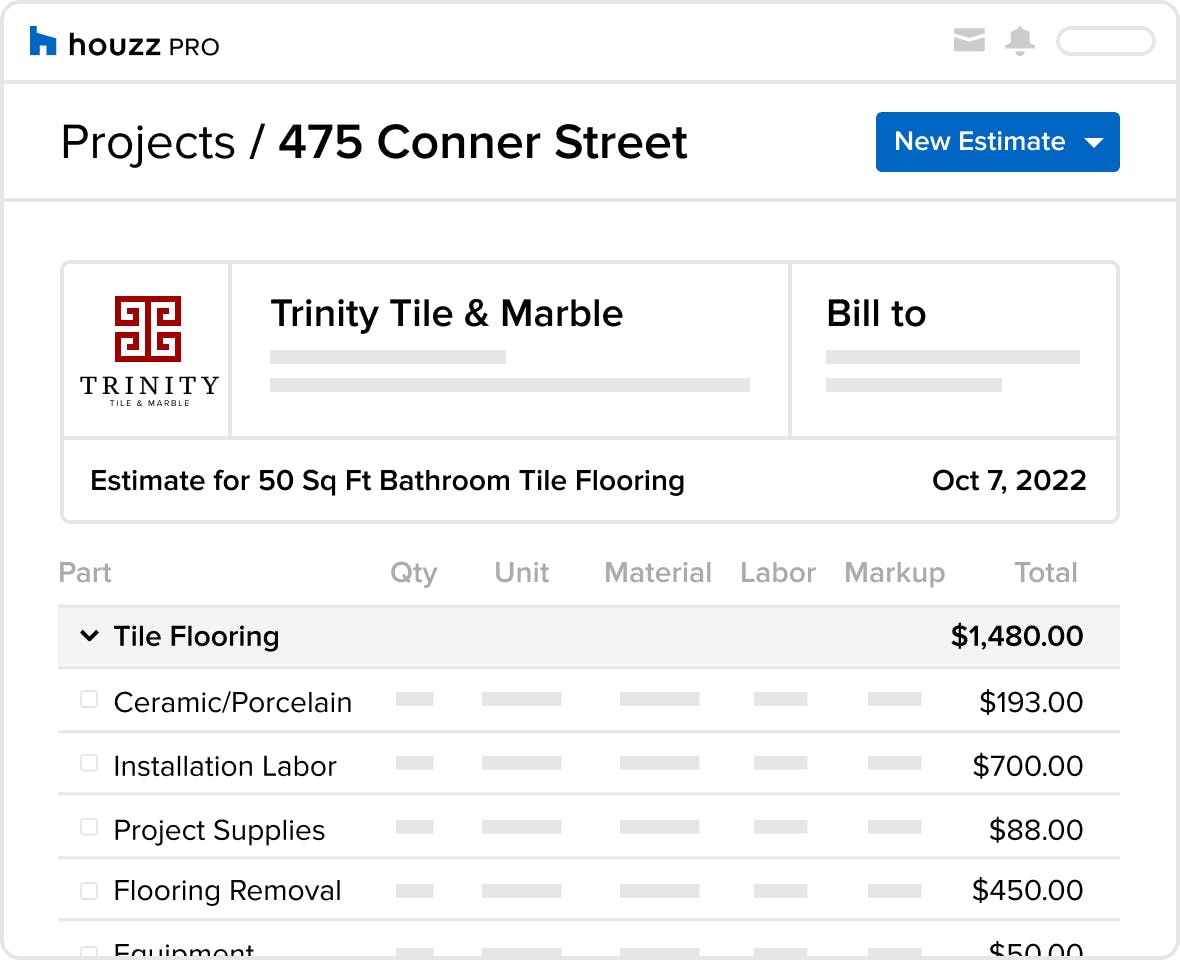
Task: Click the Trinity Tile & Marble logo
Action: pyautogui.click(x=148, y=351)
